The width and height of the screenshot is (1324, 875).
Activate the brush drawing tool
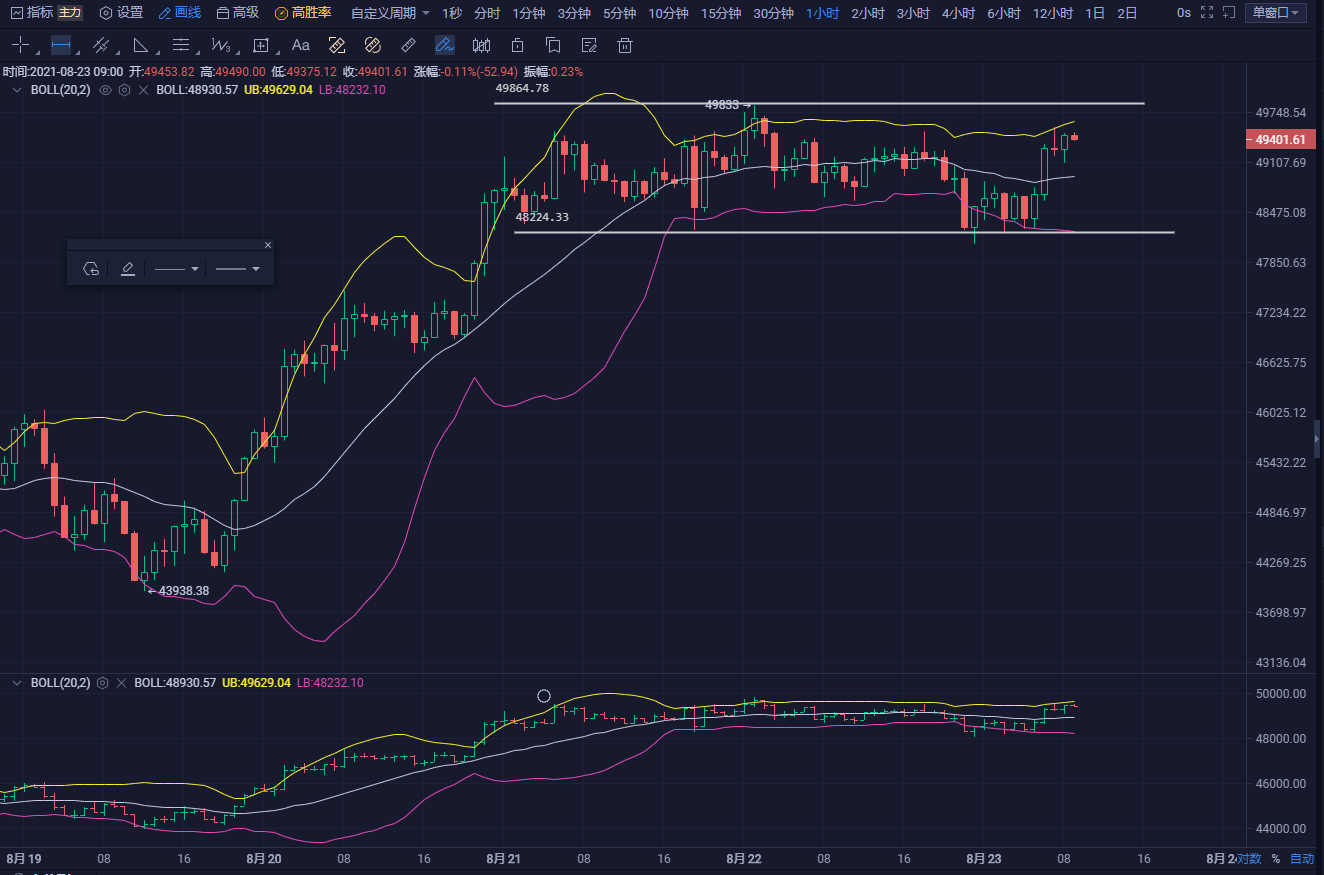(444, 45)
